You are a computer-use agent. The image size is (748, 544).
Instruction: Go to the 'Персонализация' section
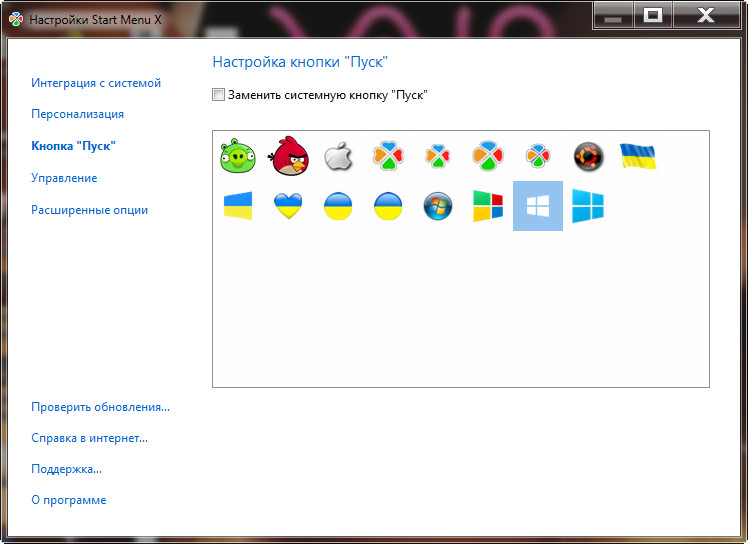(77, 114)
